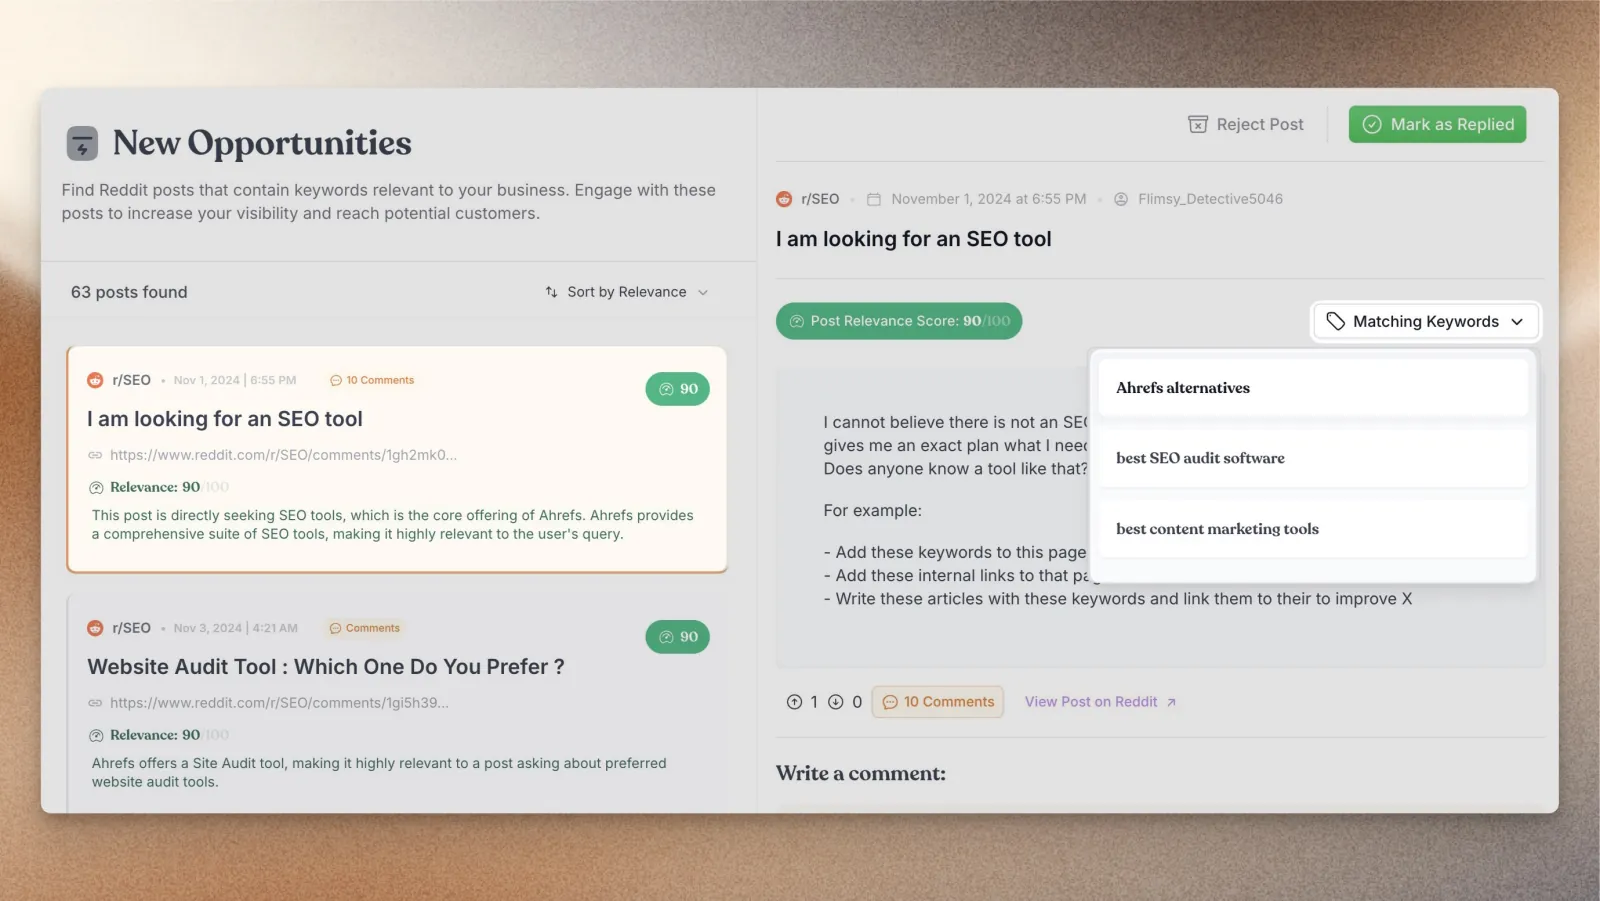Click Mark as Replied button
This screenshot has height=901, width=1600.
[1437, 124]
